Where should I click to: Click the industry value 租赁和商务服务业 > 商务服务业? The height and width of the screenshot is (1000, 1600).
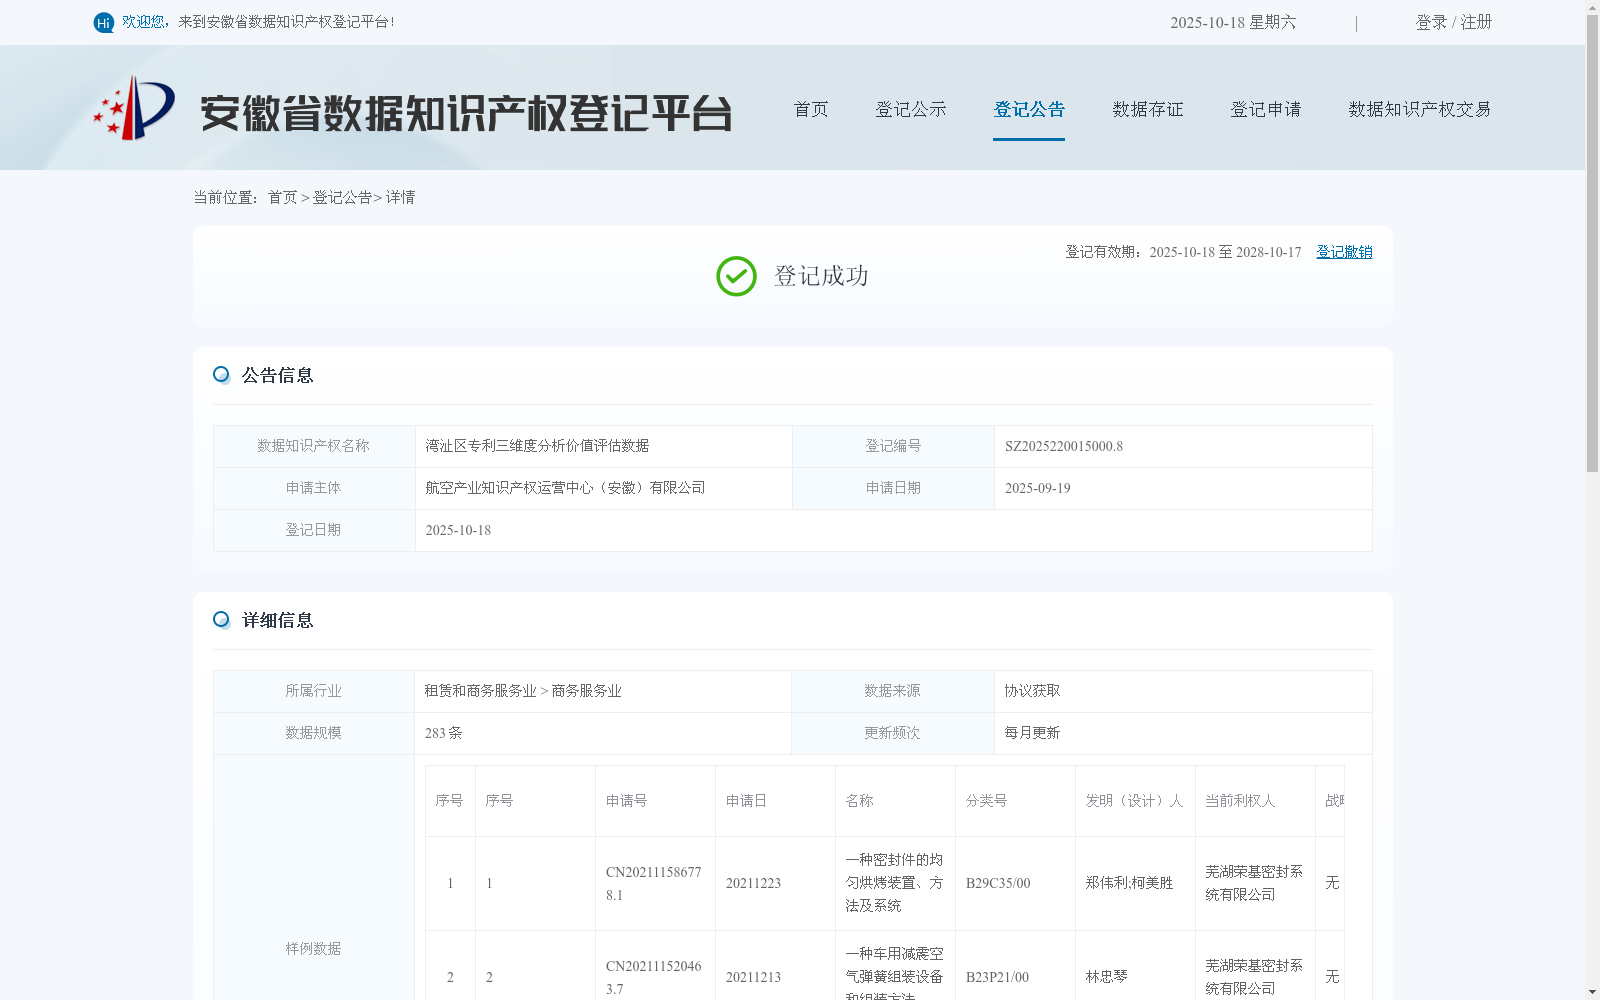523,691
